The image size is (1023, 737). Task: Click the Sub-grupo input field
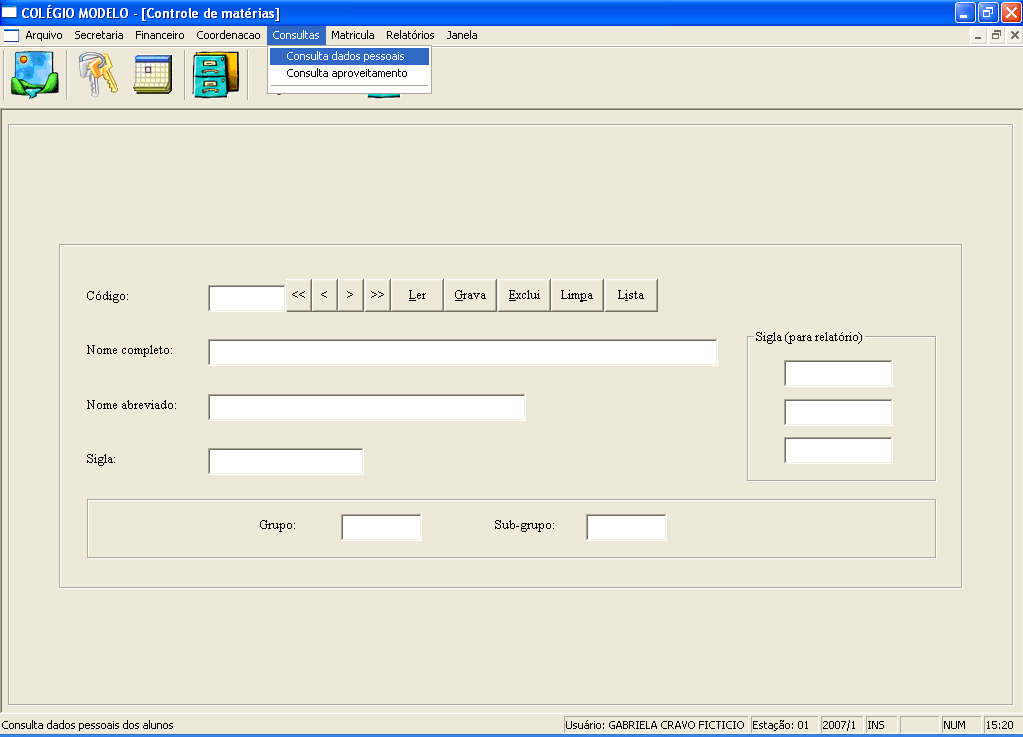pyautogui.click(x=626, y=527)
